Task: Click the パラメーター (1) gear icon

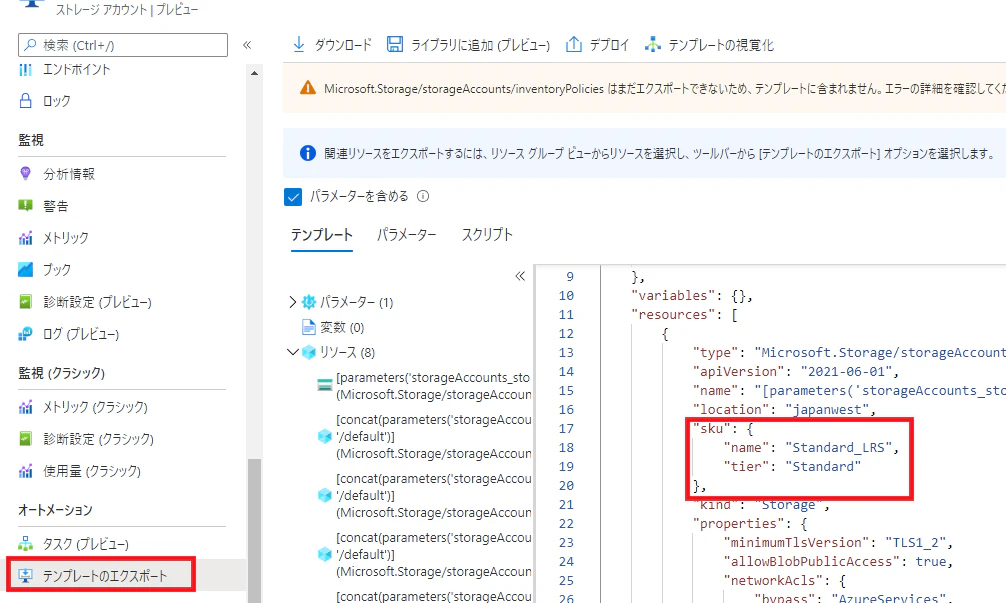Action: point(309,302)
